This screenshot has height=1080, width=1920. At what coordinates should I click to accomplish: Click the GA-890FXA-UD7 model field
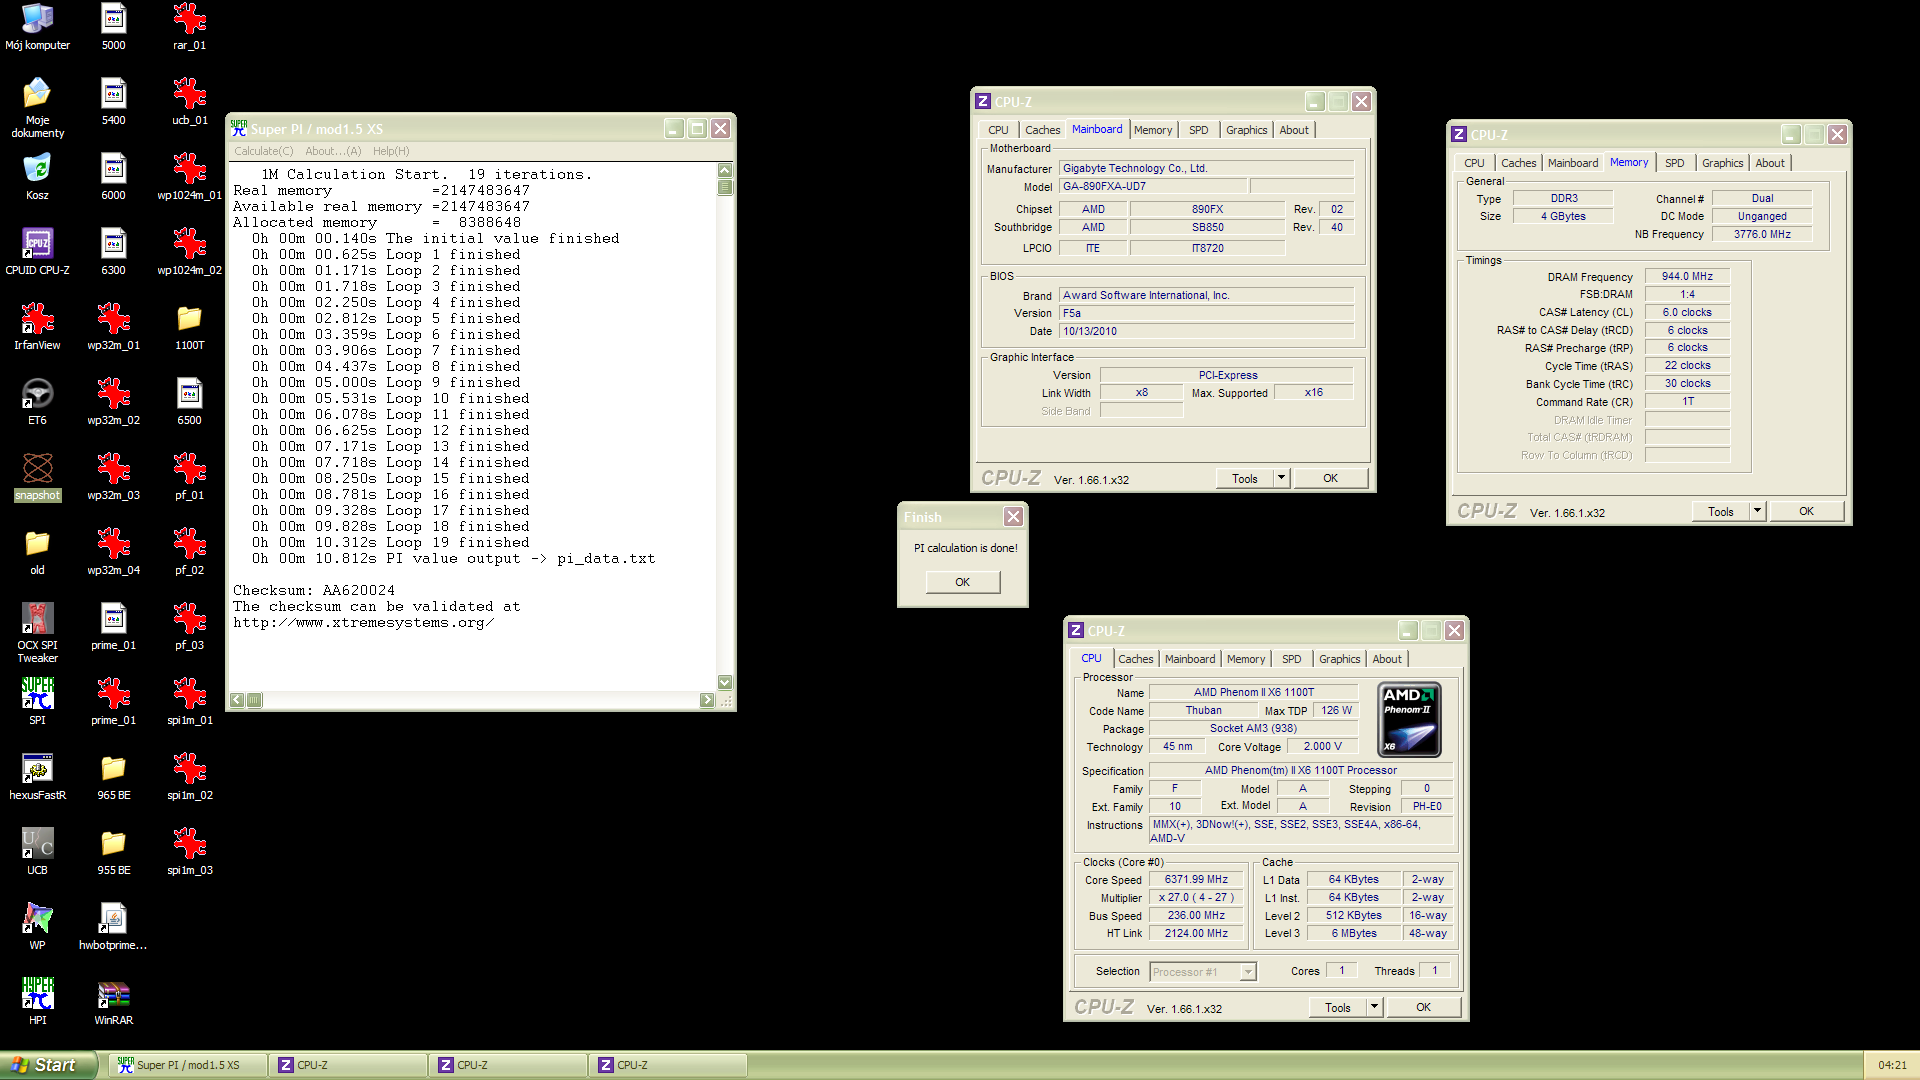tap(1153, 187)
